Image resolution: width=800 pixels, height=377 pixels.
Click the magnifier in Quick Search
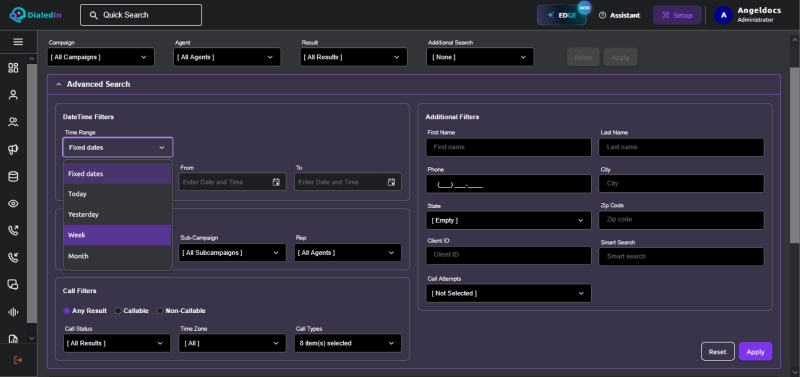click(93, 15)
